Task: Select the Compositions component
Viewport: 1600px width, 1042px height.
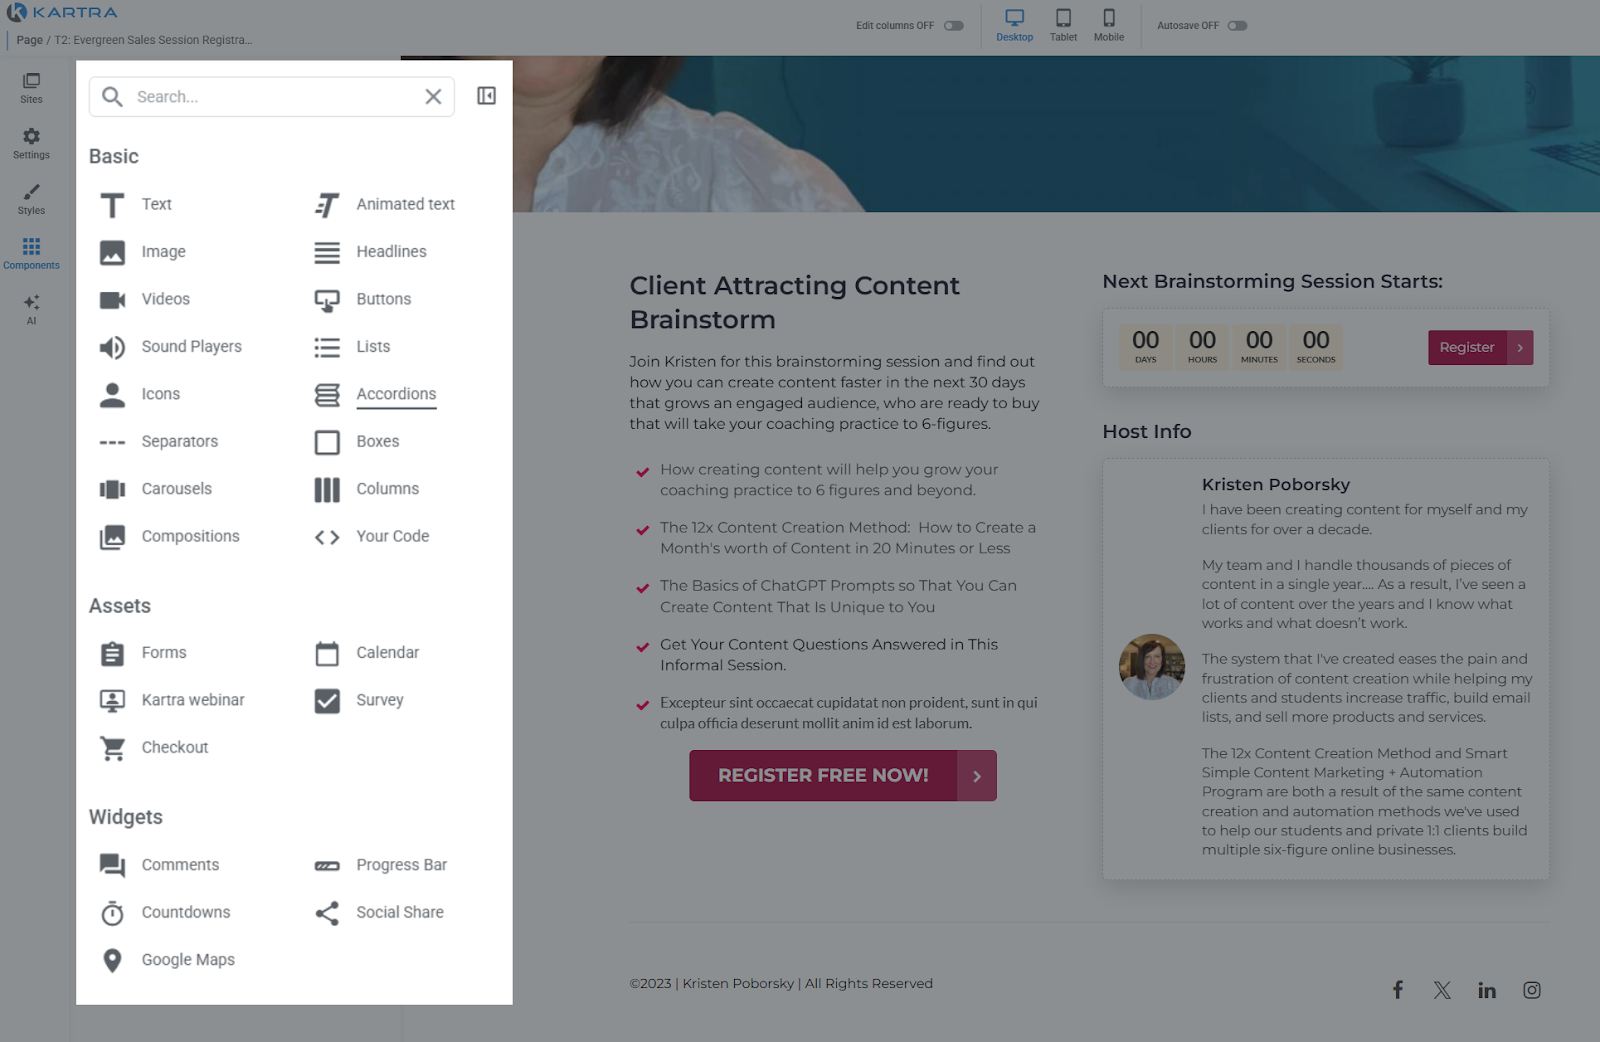Action: coord(170,536)
